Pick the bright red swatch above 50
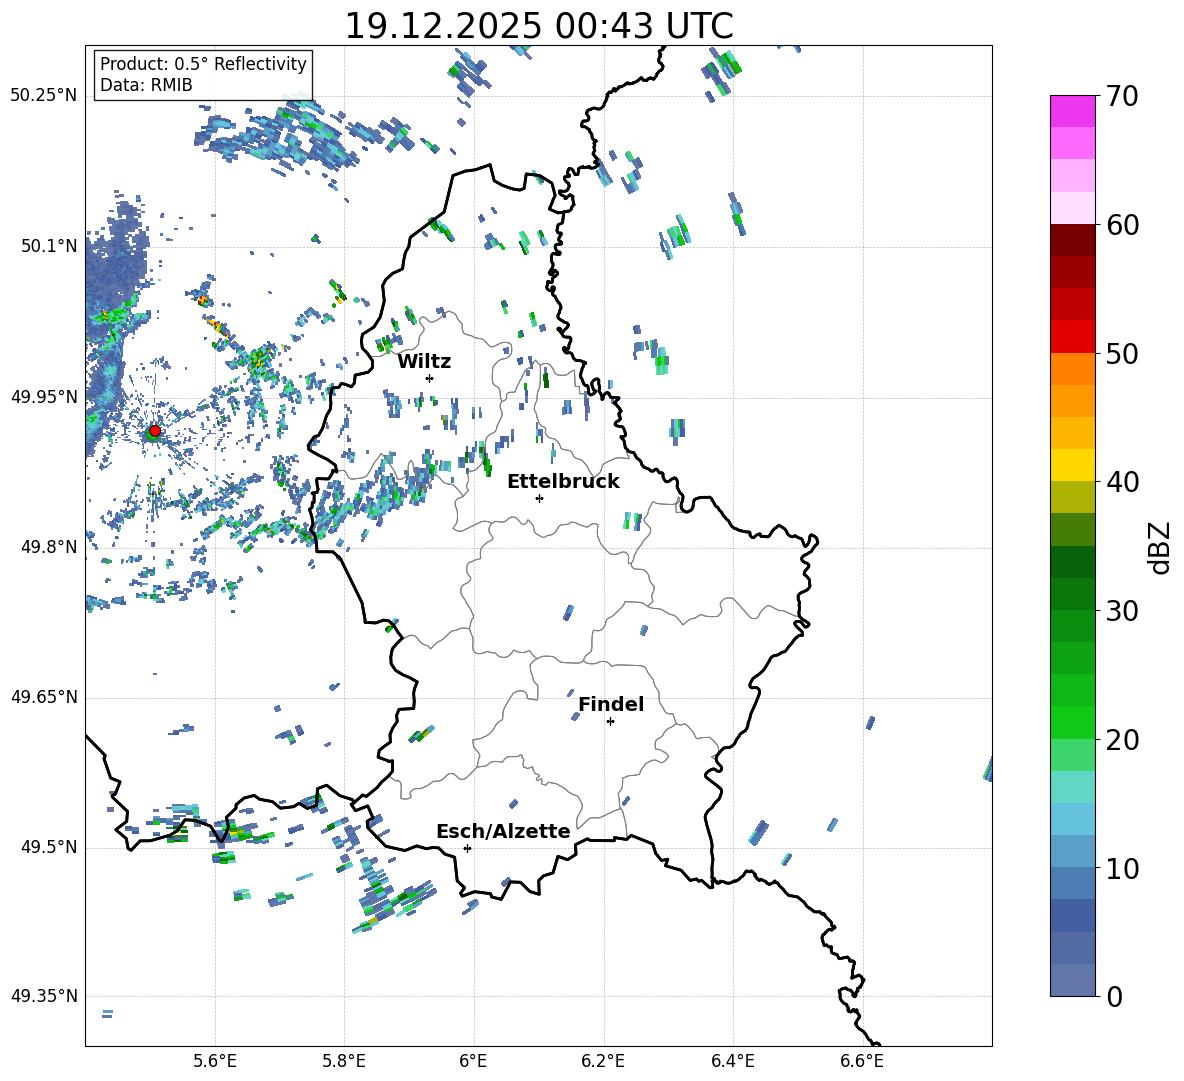The width and height of the screenshot is (1184, 1081). tap(1073, 337)
